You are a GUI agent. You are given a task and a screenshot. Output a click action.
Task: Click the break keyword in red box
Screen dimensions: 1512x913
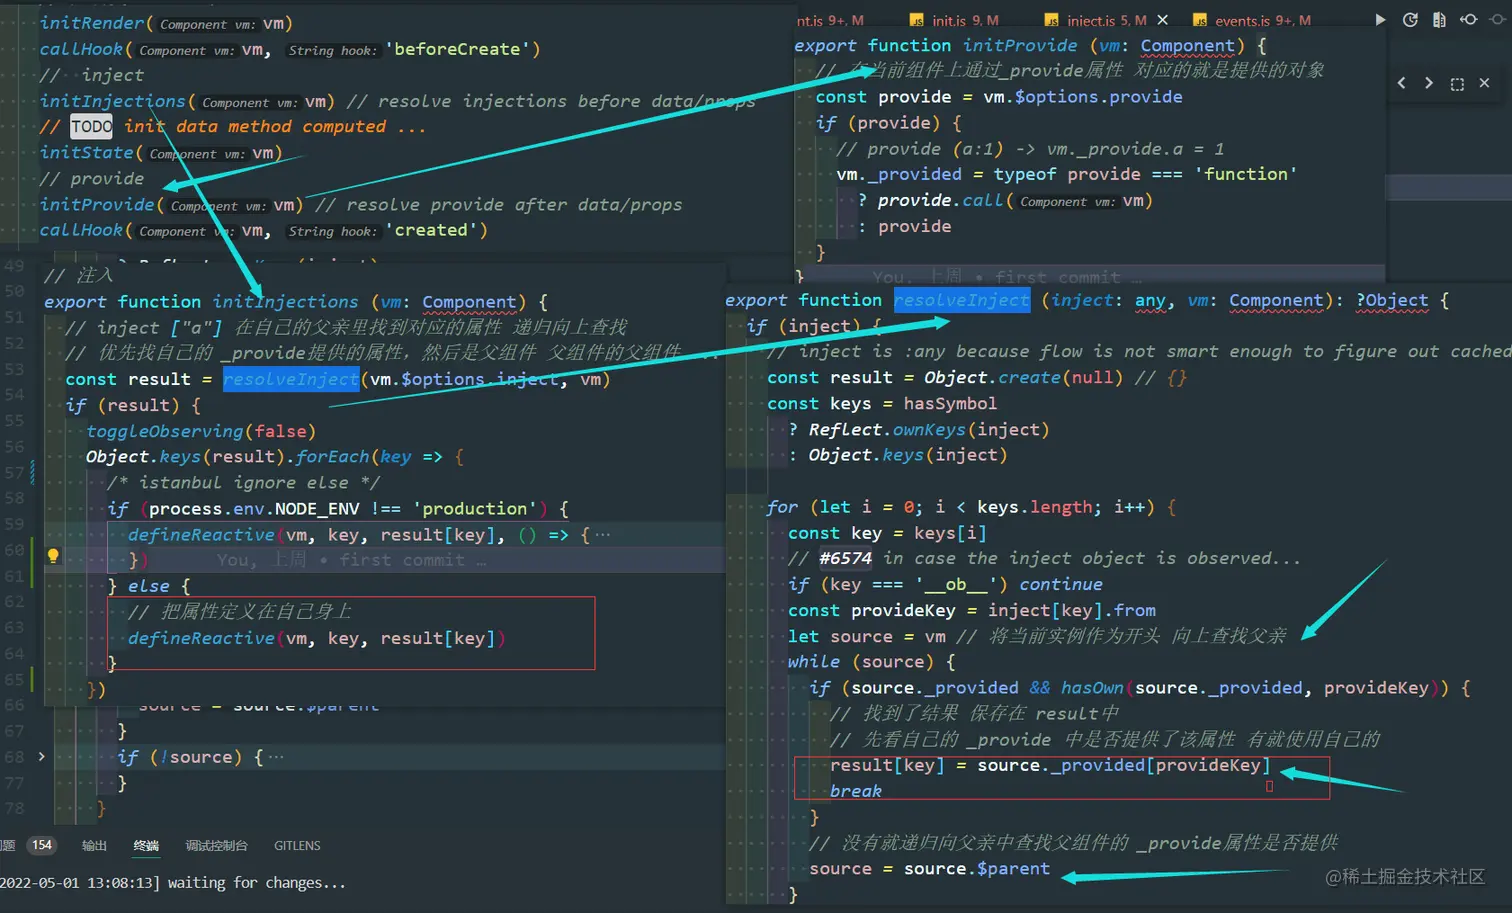(856, 791)
